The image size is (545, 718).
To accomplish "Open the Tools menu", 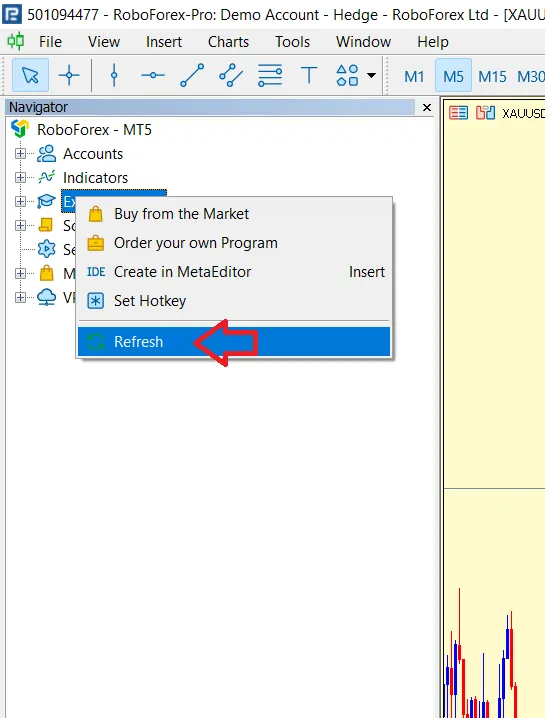I will coord(293,42).
